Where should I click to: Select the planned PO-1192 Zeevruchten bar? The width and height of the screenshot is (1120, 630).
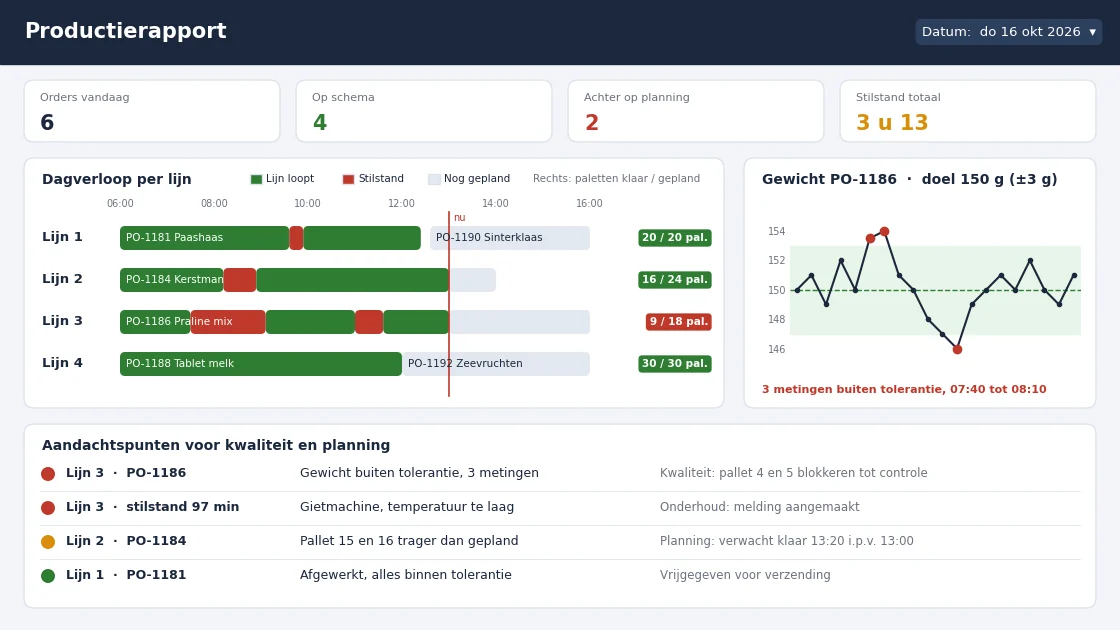click(496, 364)
